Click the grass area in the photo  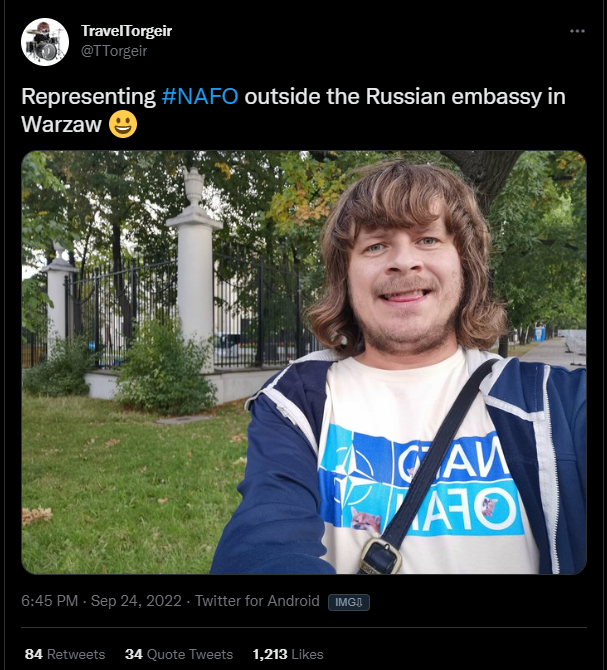point(128,483)
